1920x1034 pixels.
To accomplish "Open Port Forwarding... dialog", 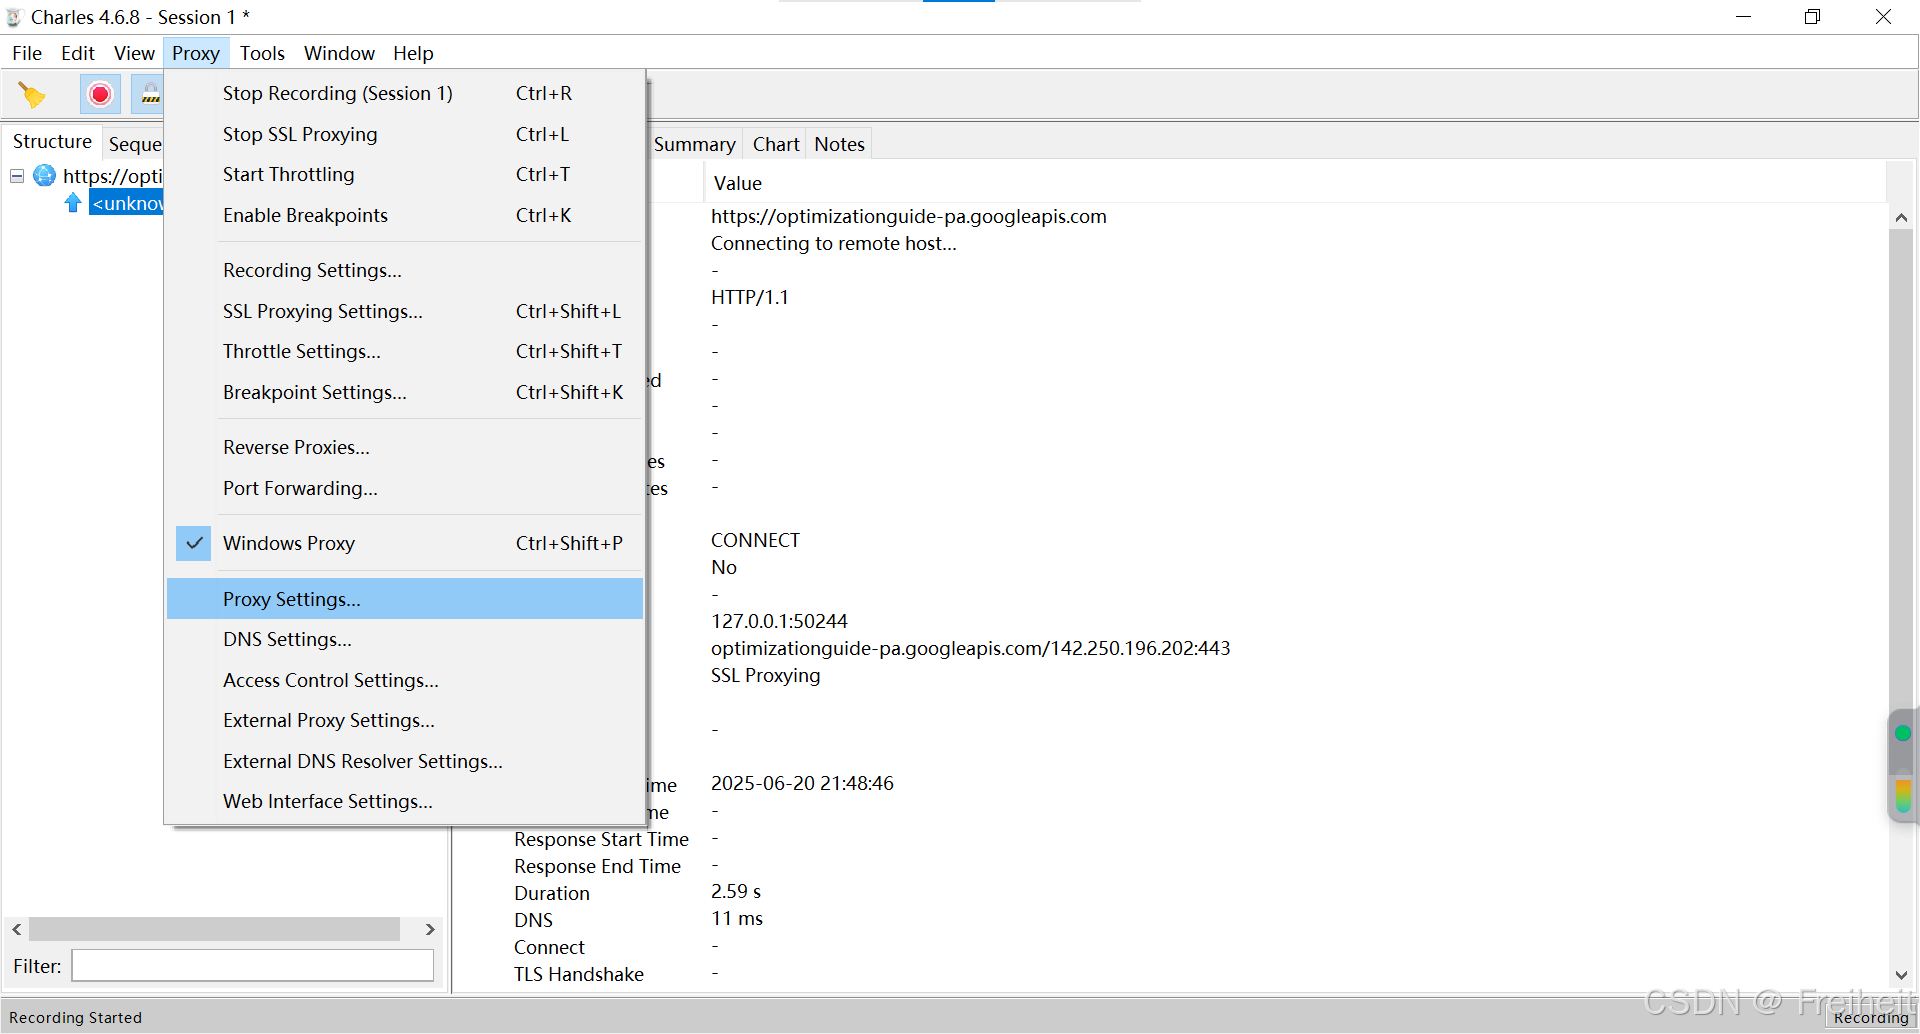I will click(404, 488).
